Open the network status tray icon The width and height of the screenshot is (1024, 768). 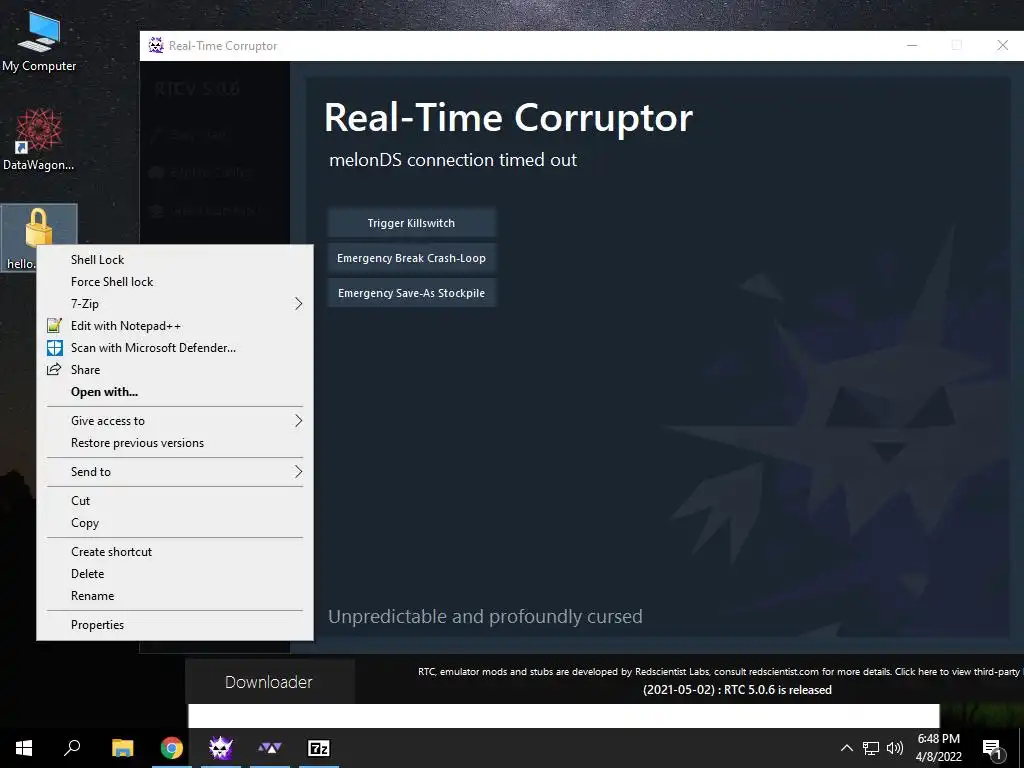871,748
